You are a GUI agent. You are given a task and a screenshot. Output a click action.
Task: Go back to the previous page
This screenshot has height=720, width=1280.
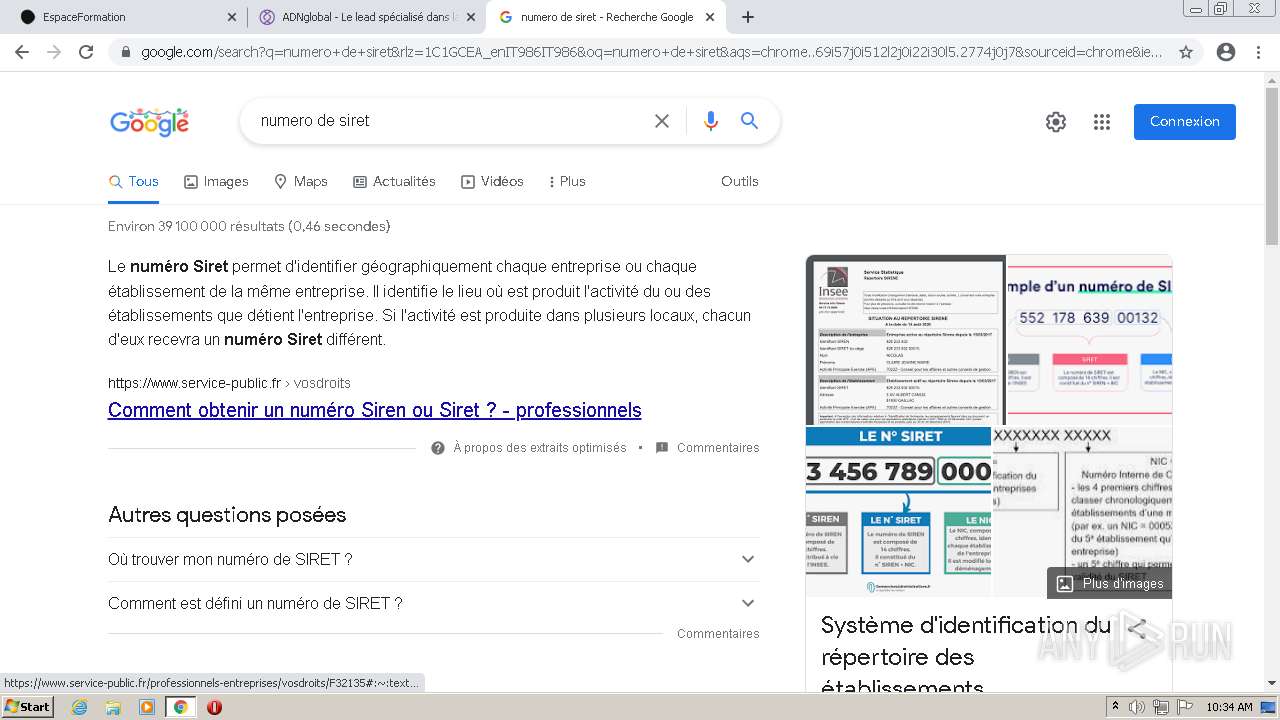pyautogui.click(x=22, y=52)
